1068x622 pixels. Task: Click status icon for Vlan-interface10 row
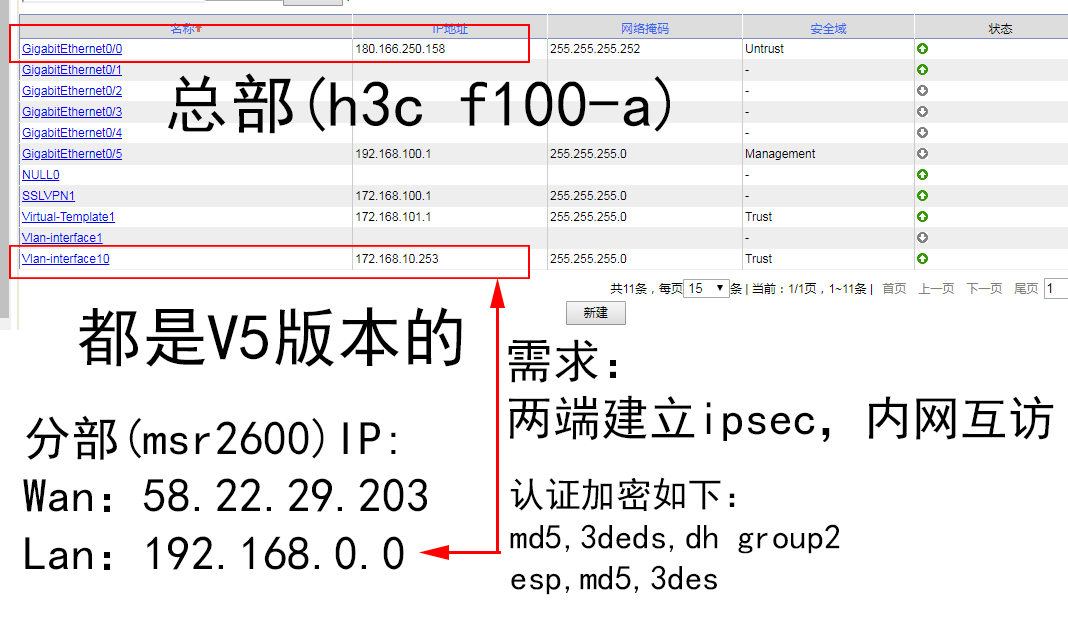tap(922, 259)
